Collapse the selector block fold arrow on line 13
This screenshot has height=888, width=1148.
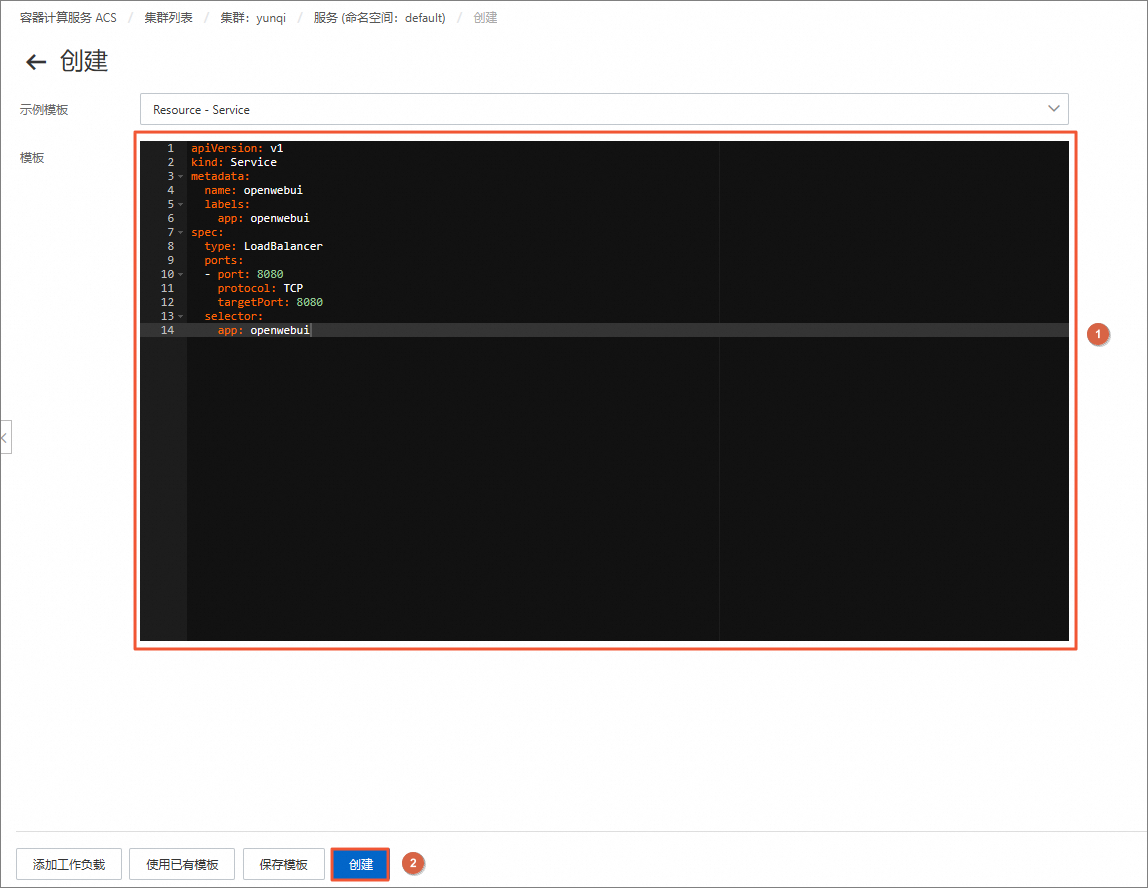click(181, 316)
